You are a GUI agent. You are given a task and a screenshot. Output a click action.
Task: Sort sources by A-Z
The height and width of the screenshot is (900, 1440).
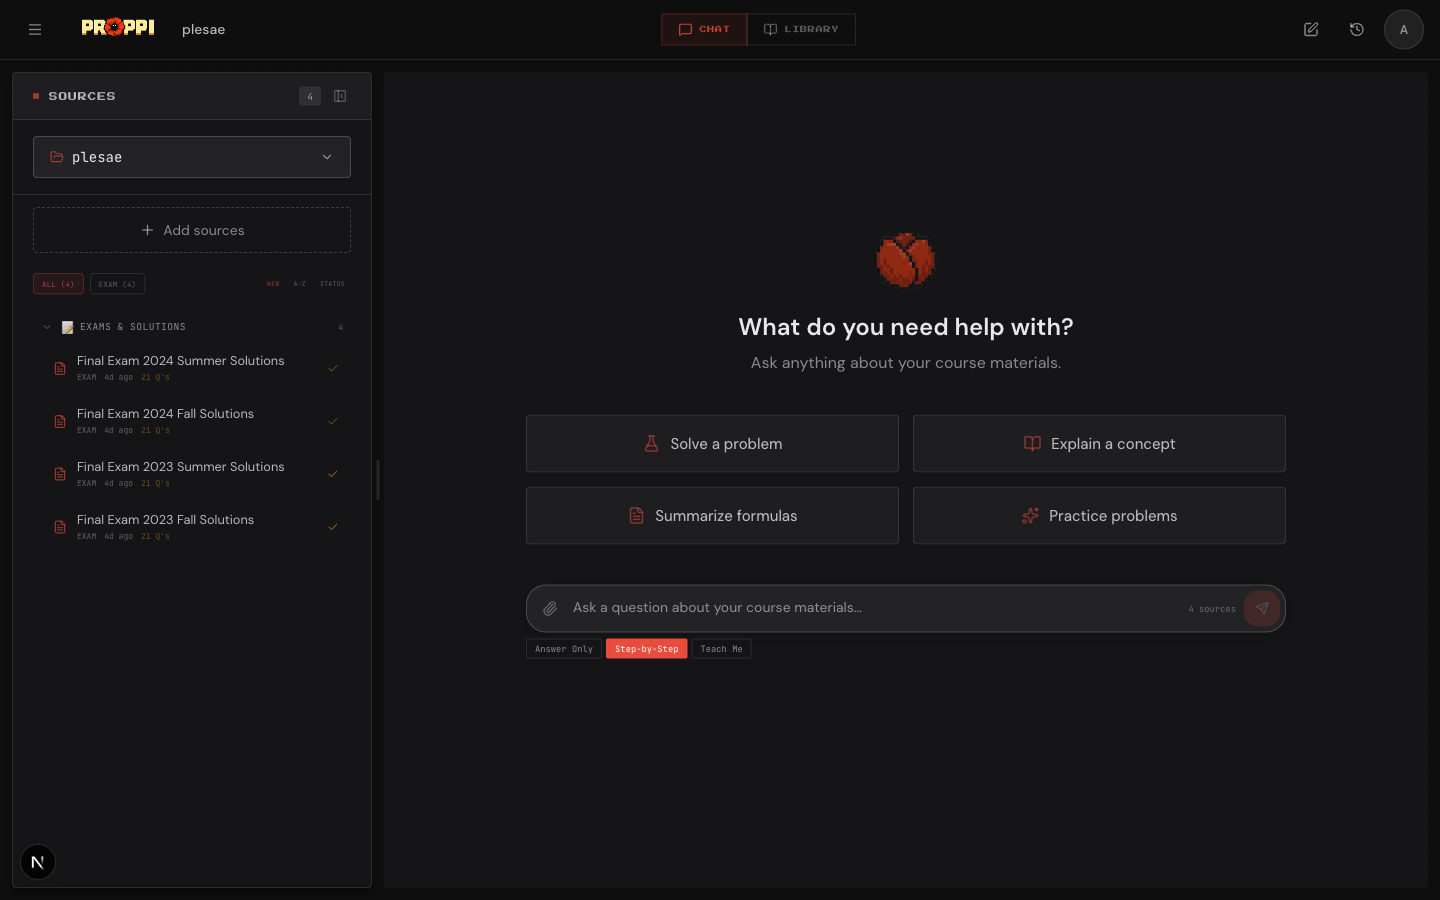298,283
